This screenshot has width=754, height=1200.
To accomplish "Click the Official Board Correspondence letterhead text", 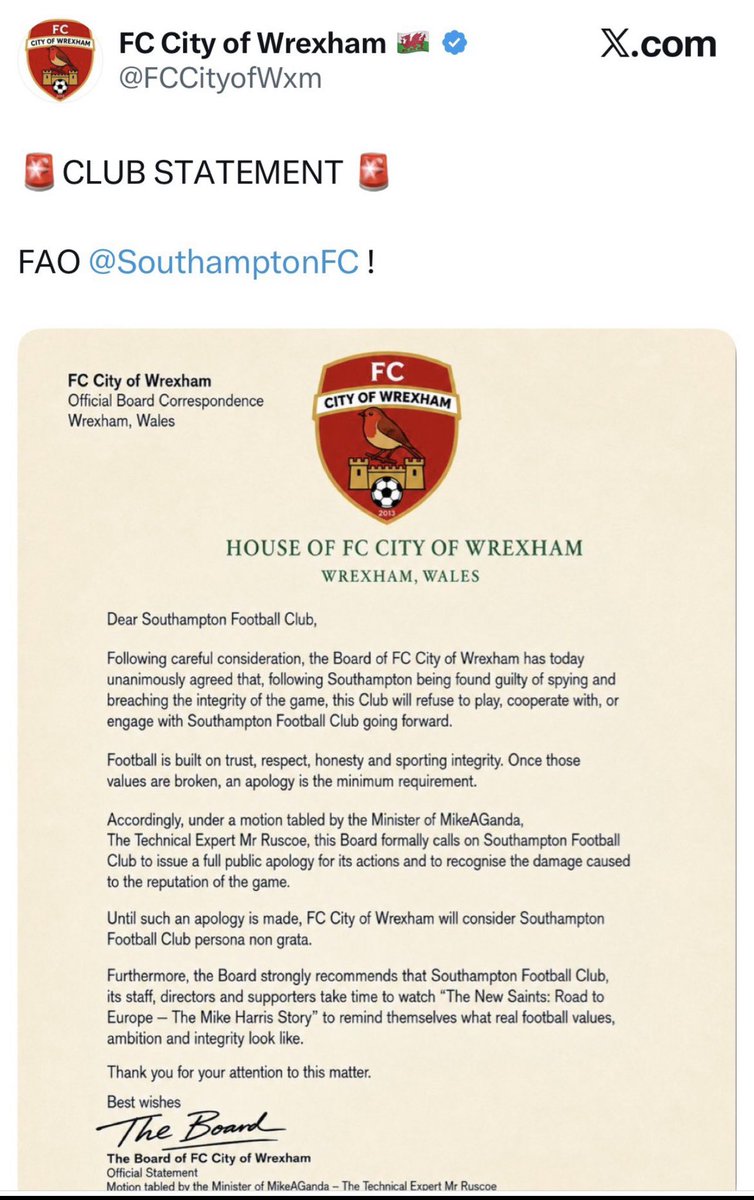I will coord(166,401).
